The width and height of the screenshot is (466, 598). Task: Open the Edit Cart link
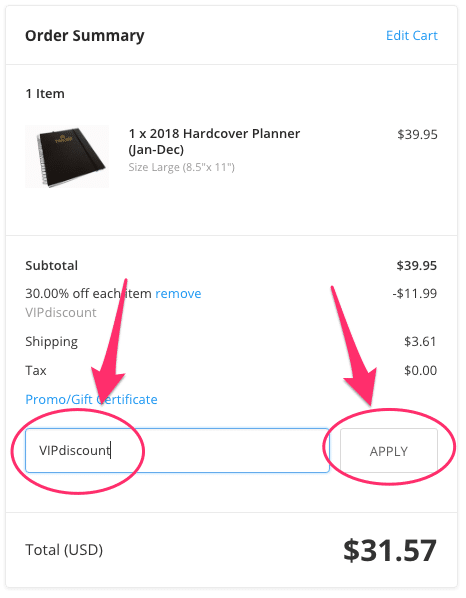point(411,35)
